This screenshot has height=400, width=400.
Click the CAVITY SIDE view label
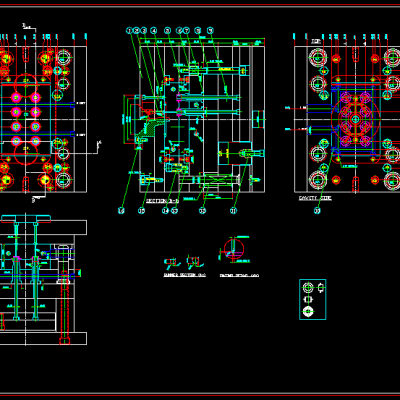(x=315, y=198)
